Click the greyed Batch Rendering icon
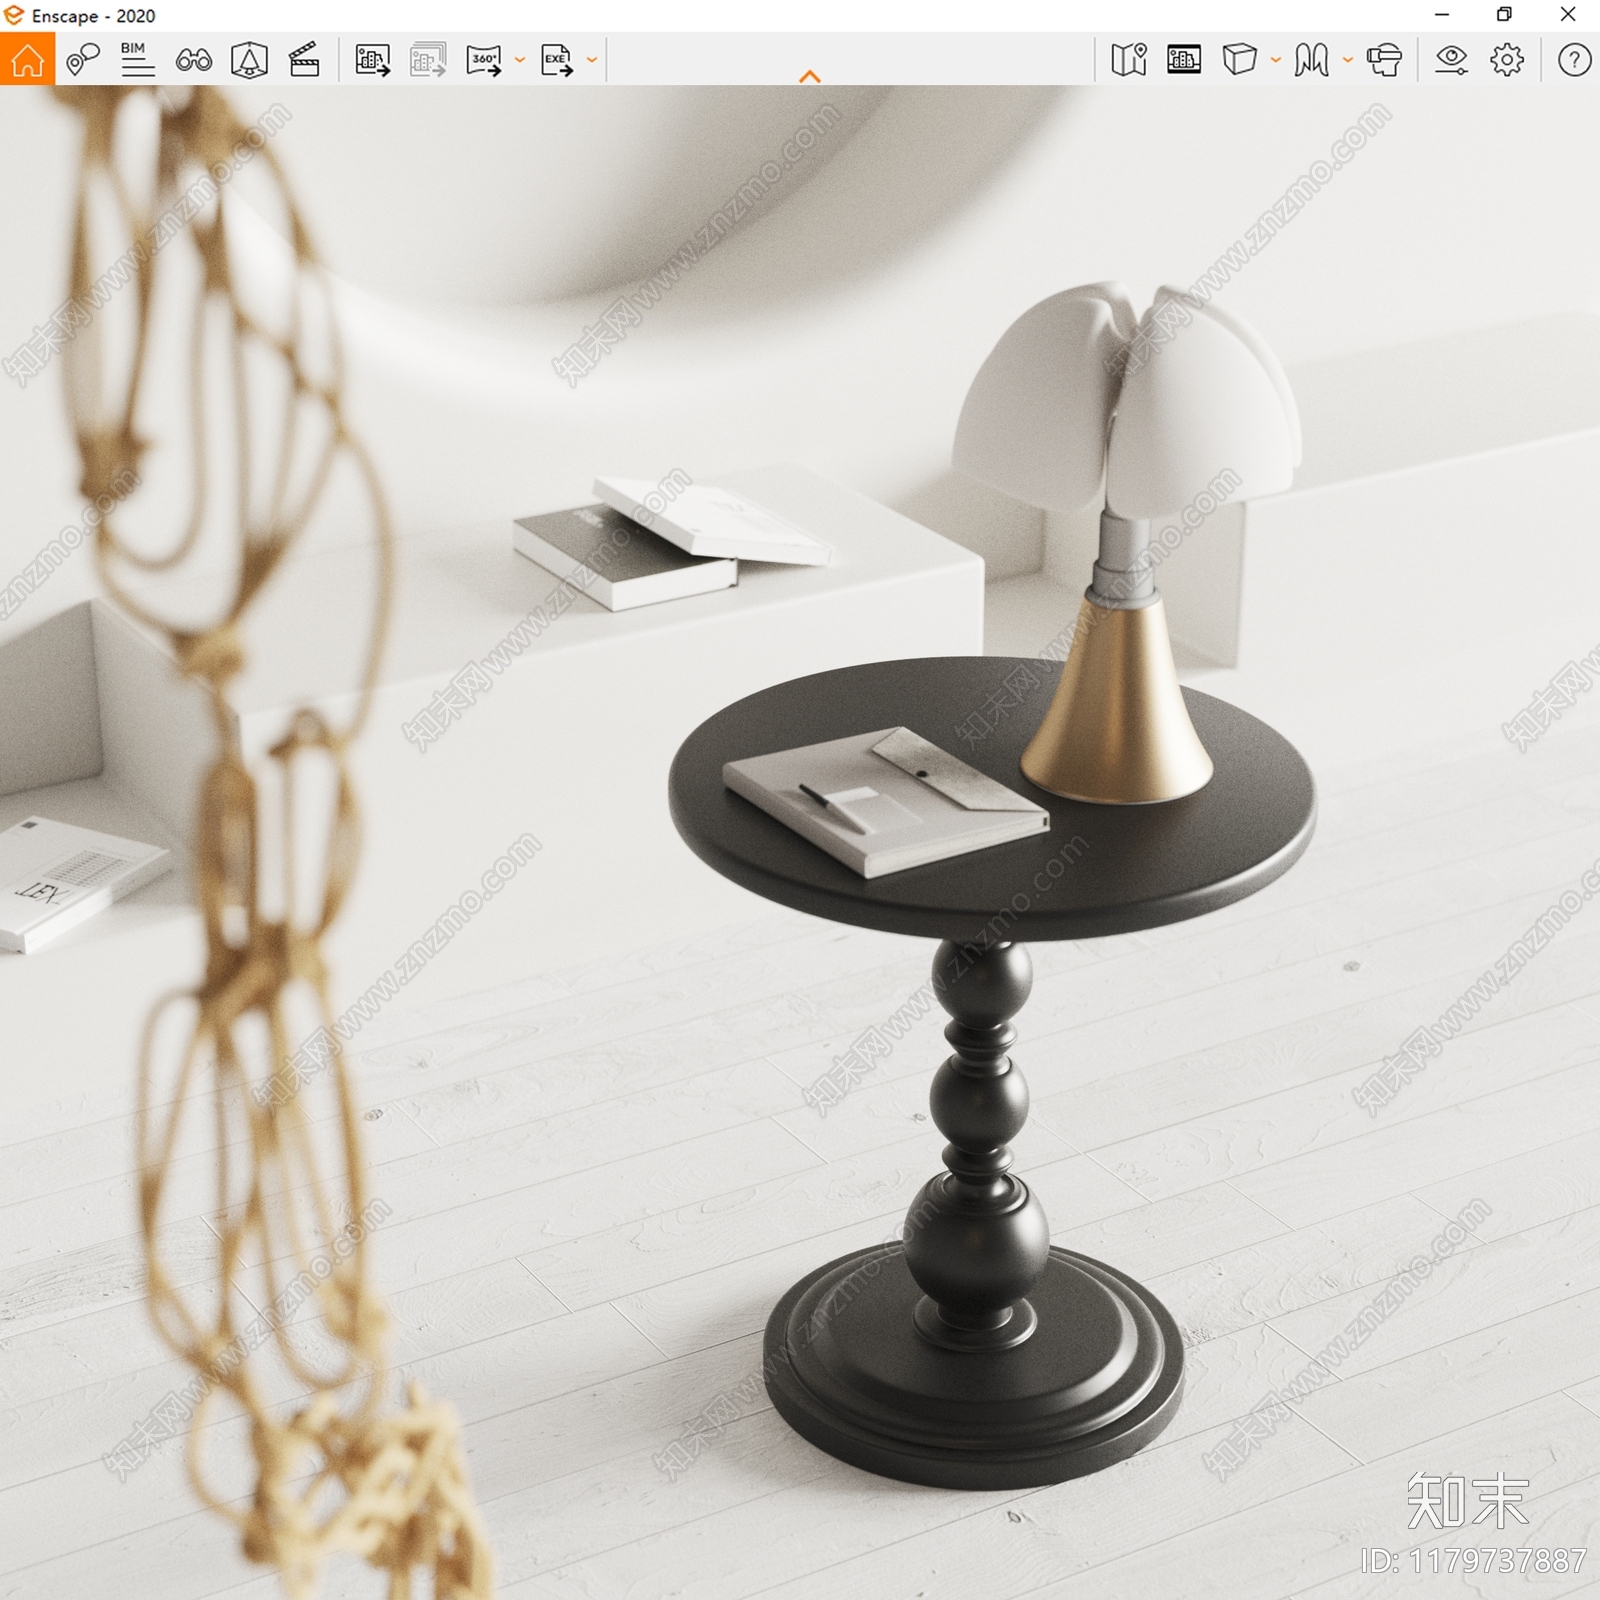 tap(428, 60)
